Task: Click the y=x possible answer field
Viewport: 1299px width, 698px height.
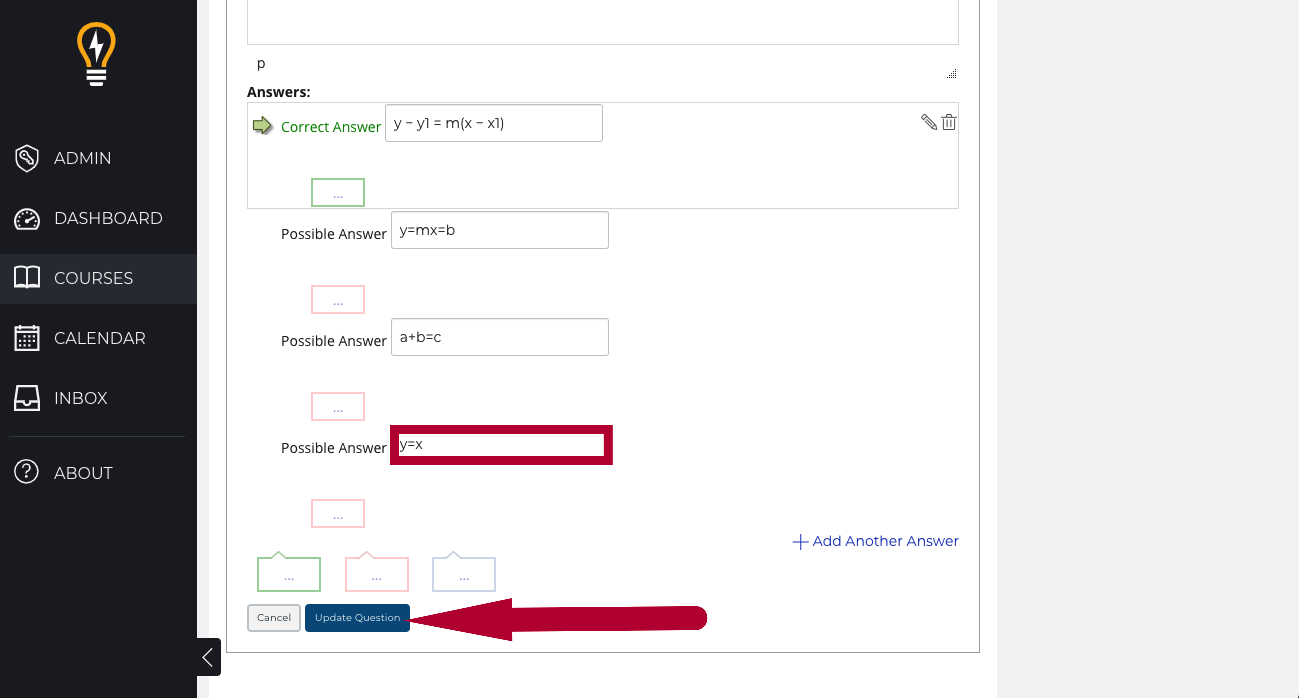Action: tap(501, 445)
